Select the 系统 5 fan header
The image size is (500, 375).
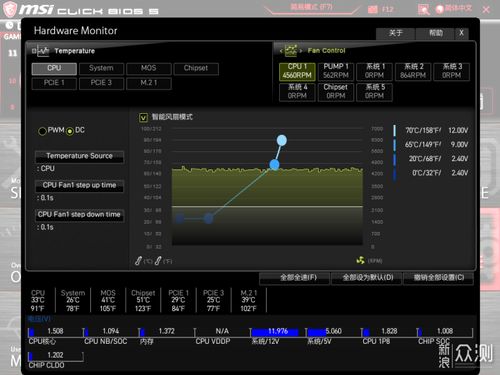pos(374,92)
